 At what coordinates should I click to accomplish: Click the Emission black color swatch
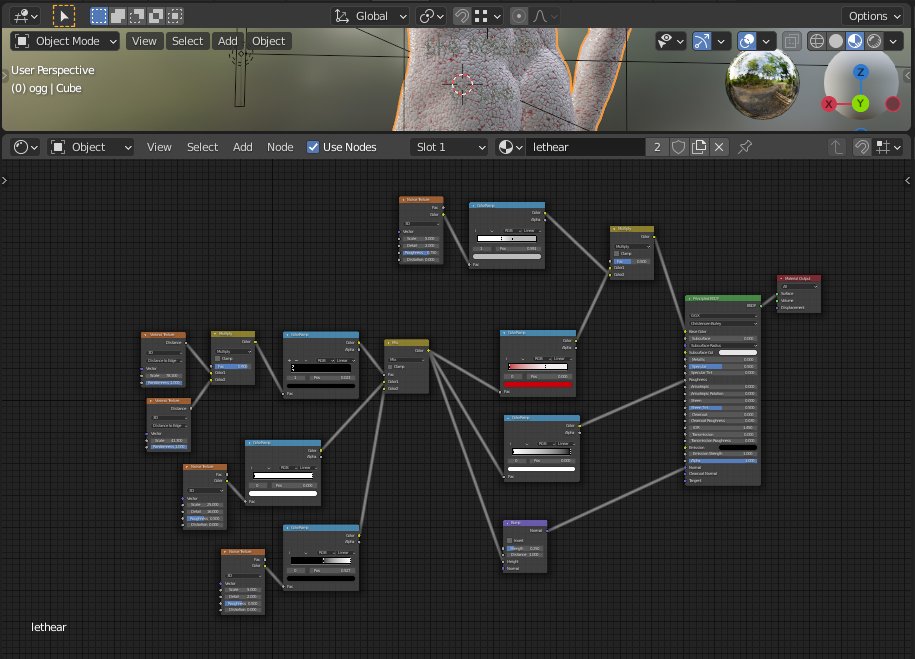tap(738, 447)
